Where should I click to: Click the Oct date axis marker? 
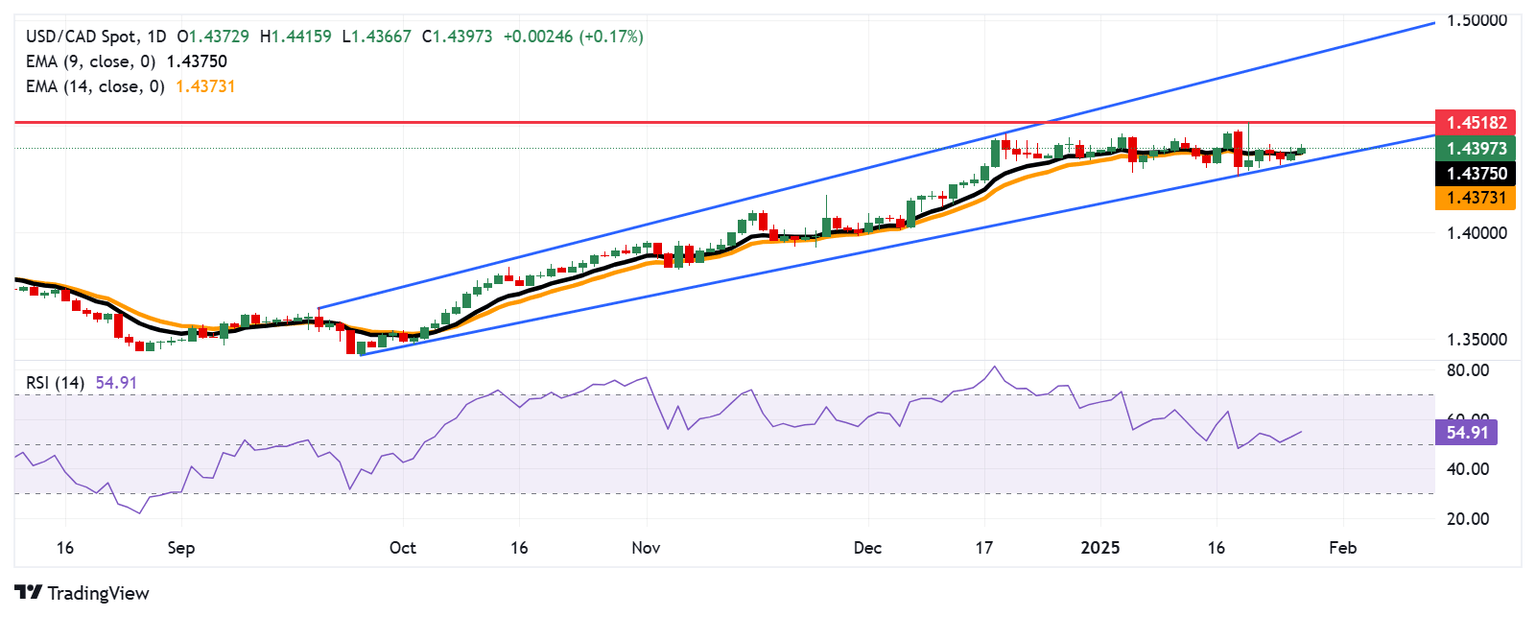(x=403, y=548)
